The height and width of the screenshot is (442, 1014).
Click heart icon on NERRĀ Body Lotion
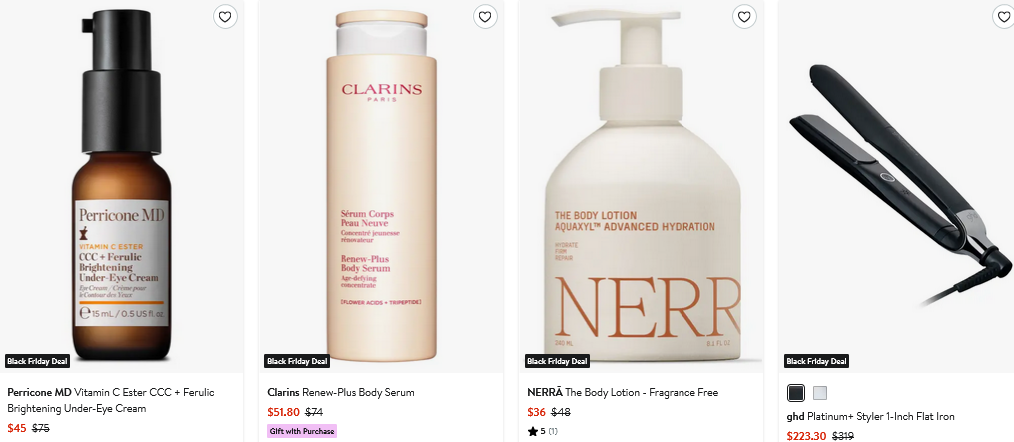pos(744,17)
